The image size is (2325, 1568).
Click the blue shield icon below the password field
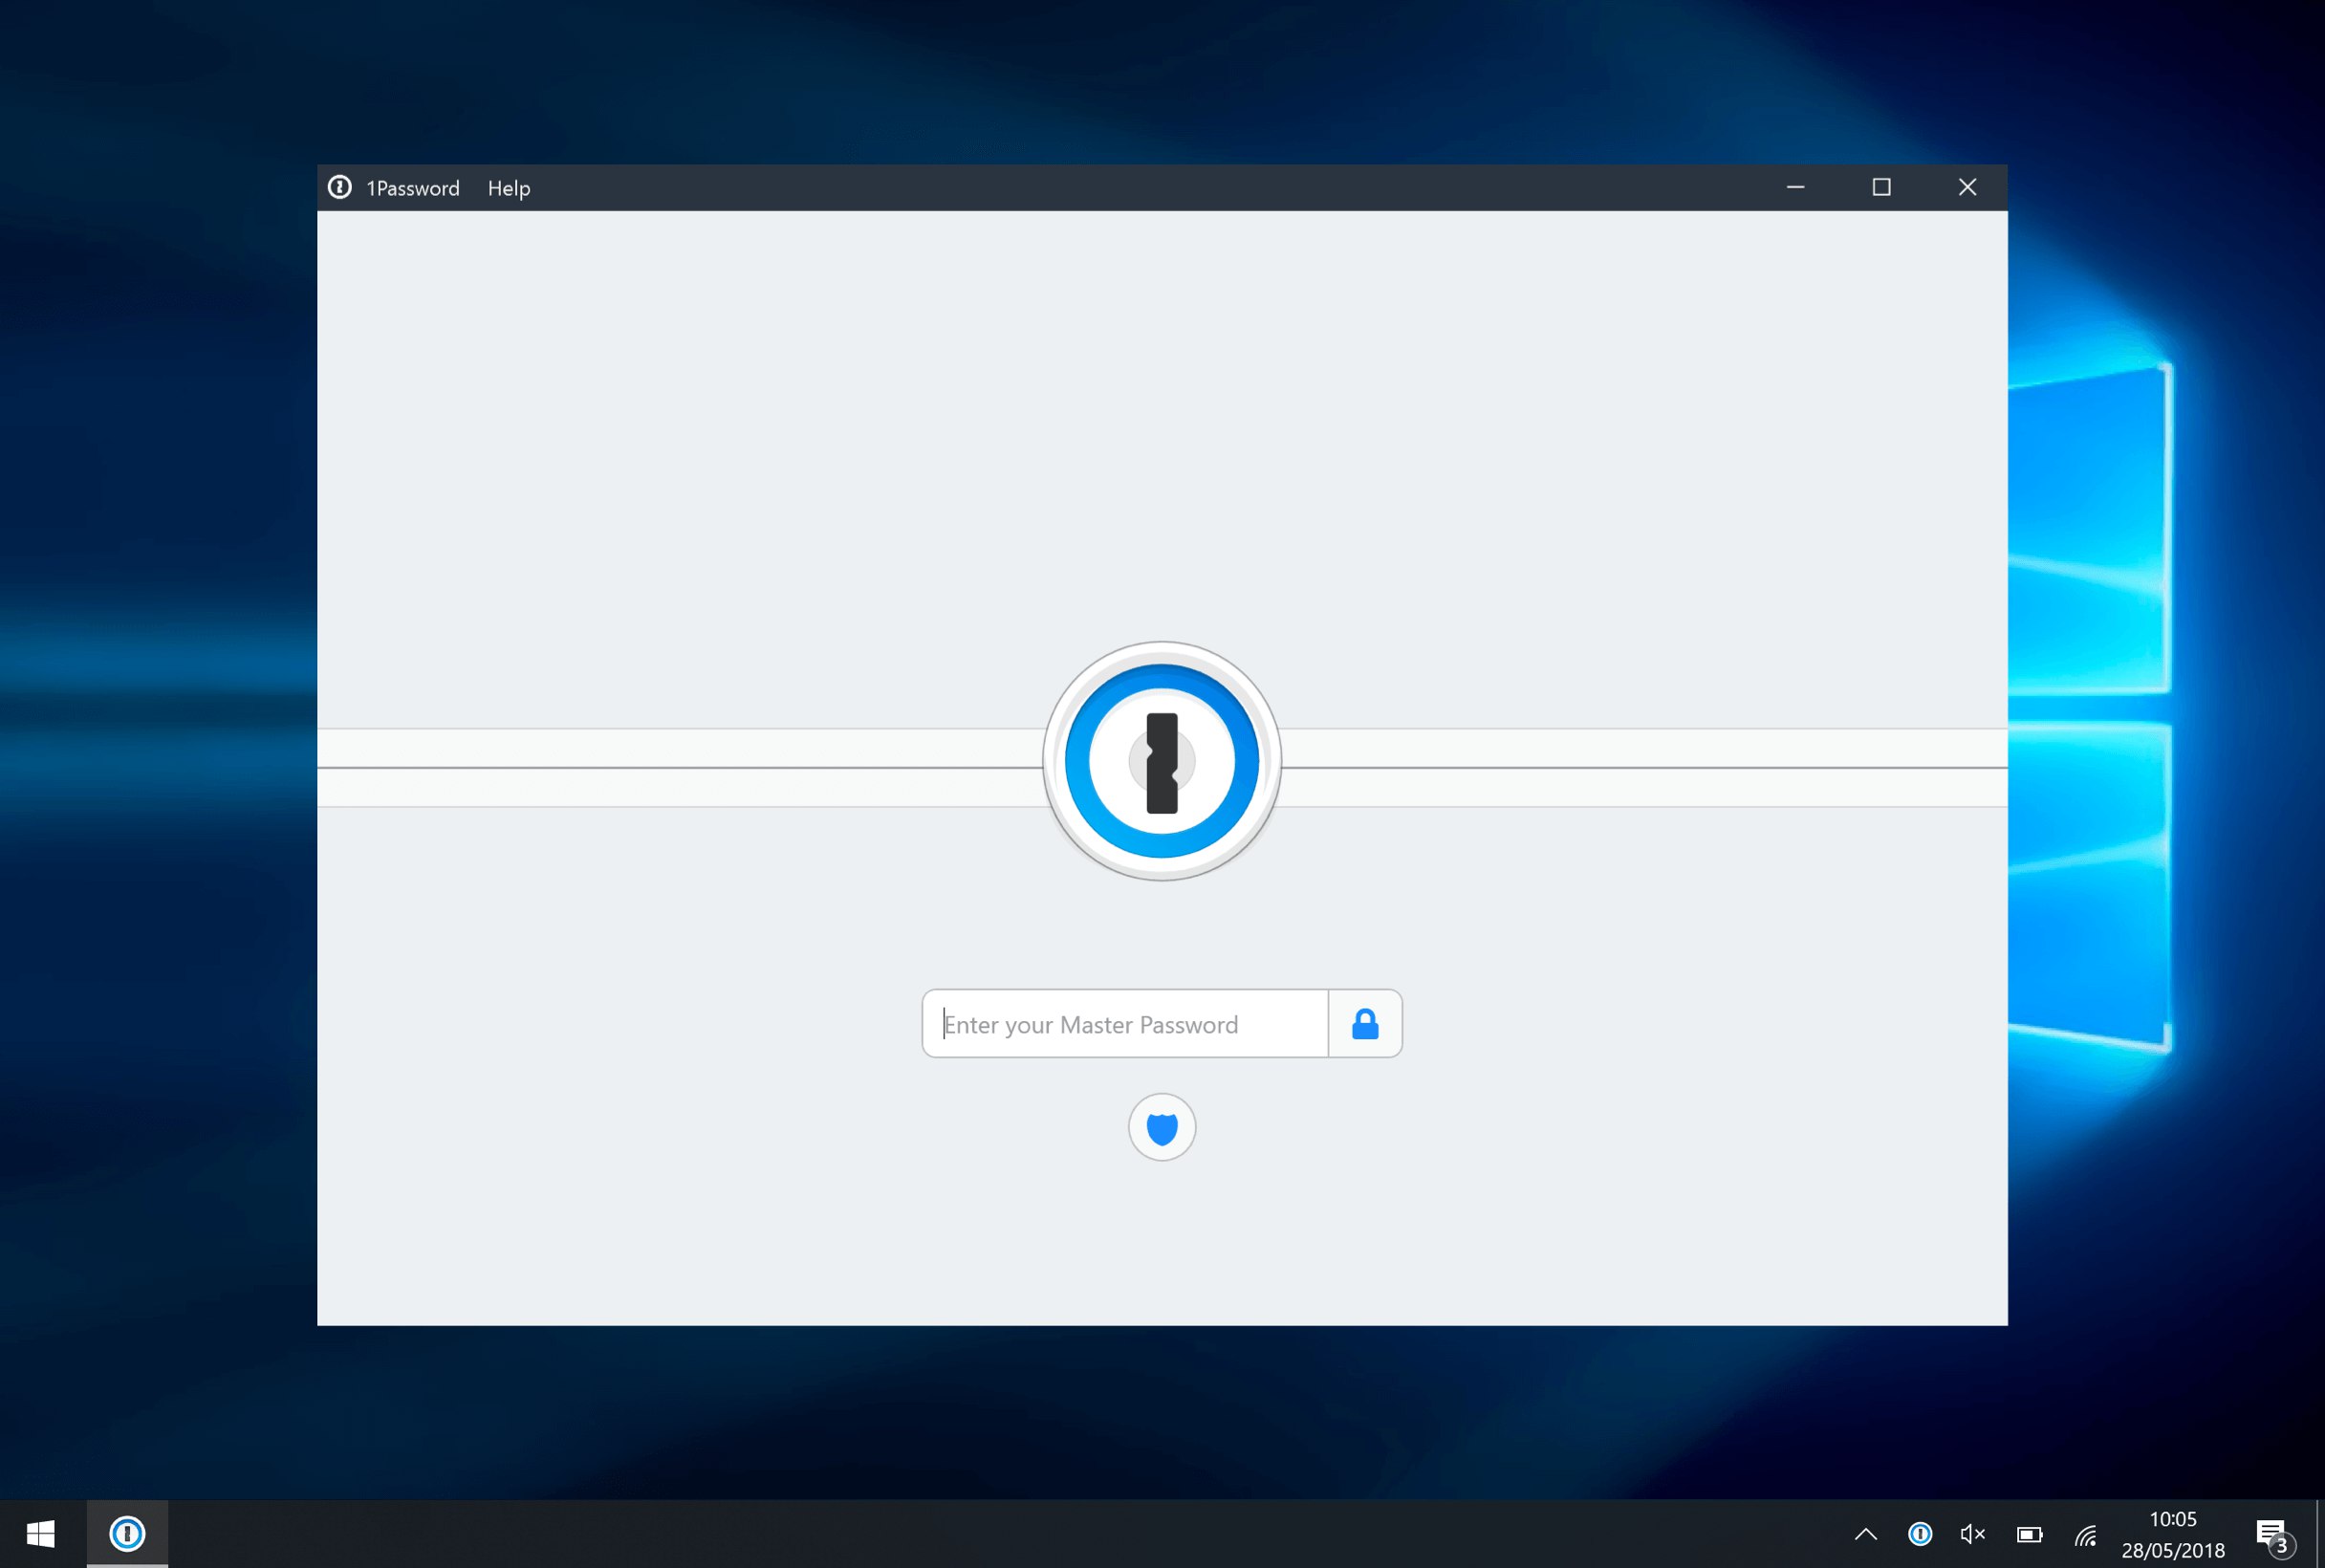1162,1127
